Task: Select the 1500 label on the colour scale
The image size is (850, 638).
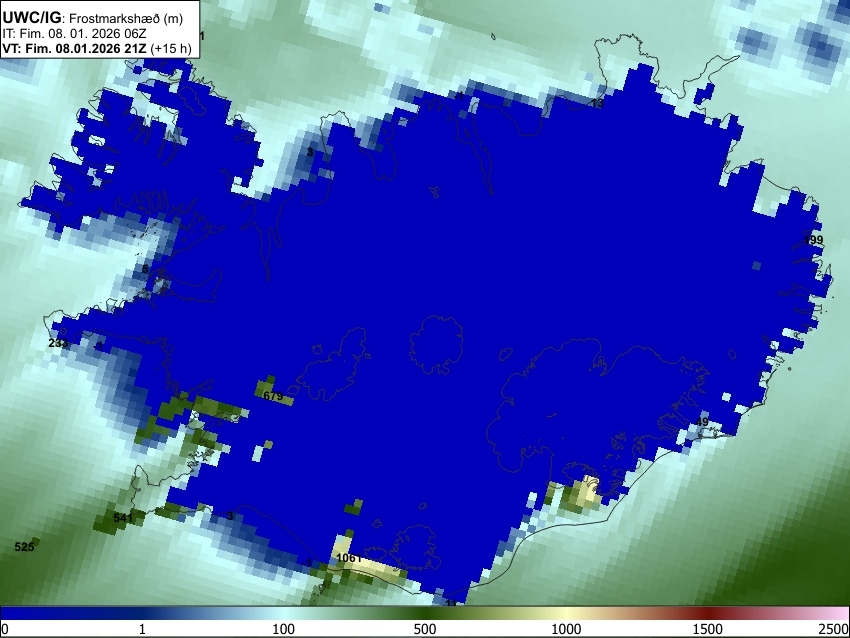Action: [708, 629]
